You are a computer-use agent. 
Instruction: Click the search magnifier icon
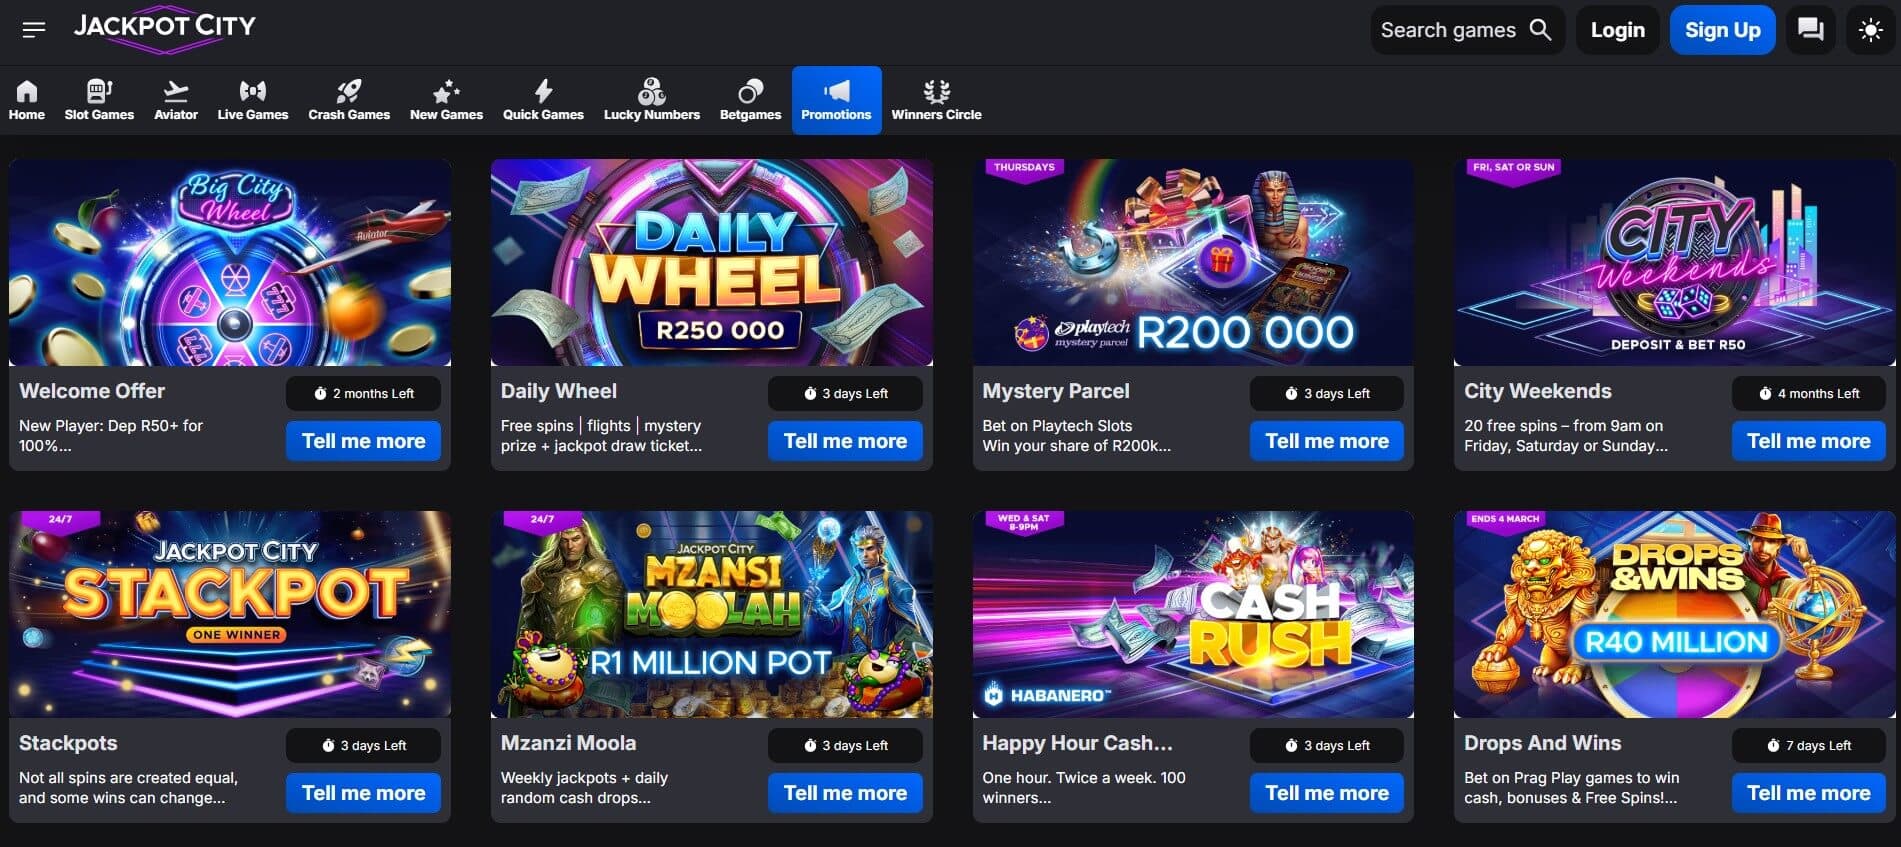(x=1541, y=30)
